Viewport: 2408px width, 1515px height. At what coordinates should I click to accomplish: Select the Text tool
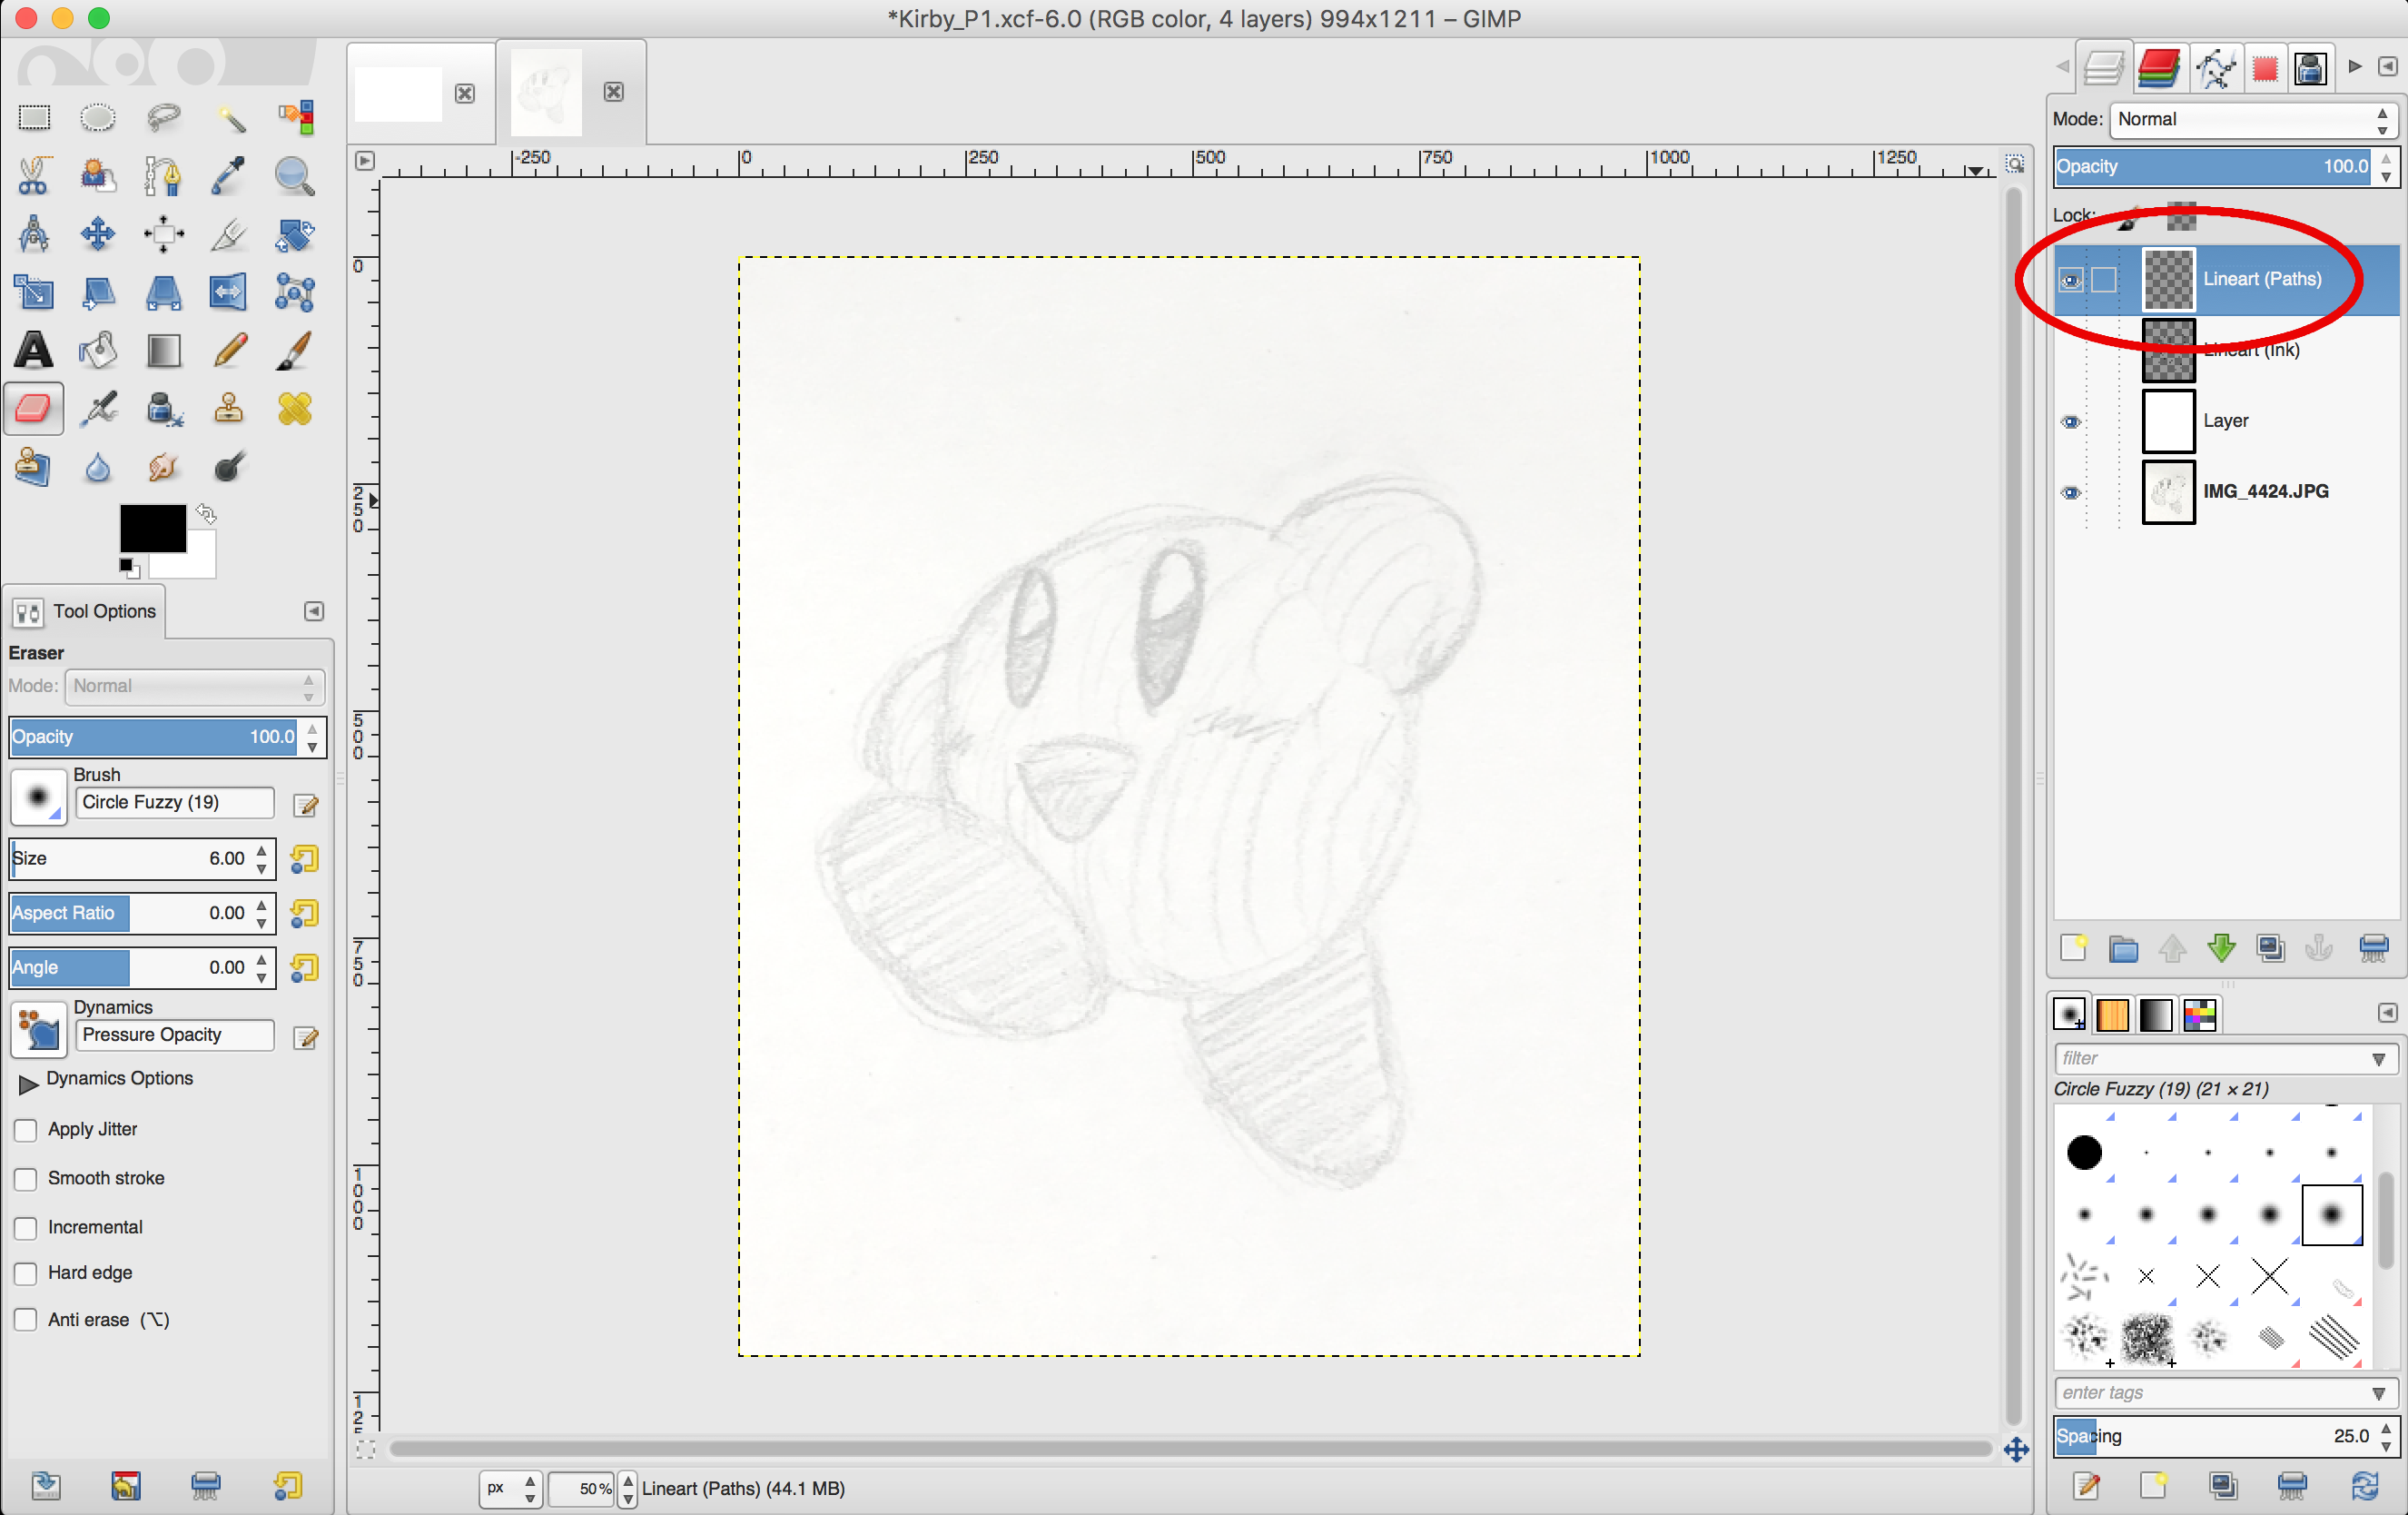33,351
